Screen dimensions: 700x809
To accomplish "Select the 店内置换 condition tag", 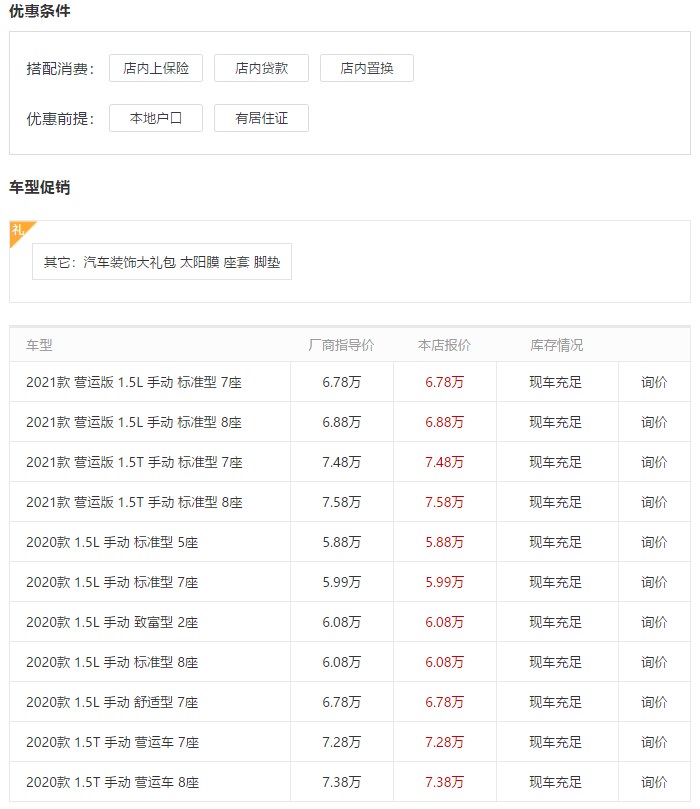I will 367,68.
